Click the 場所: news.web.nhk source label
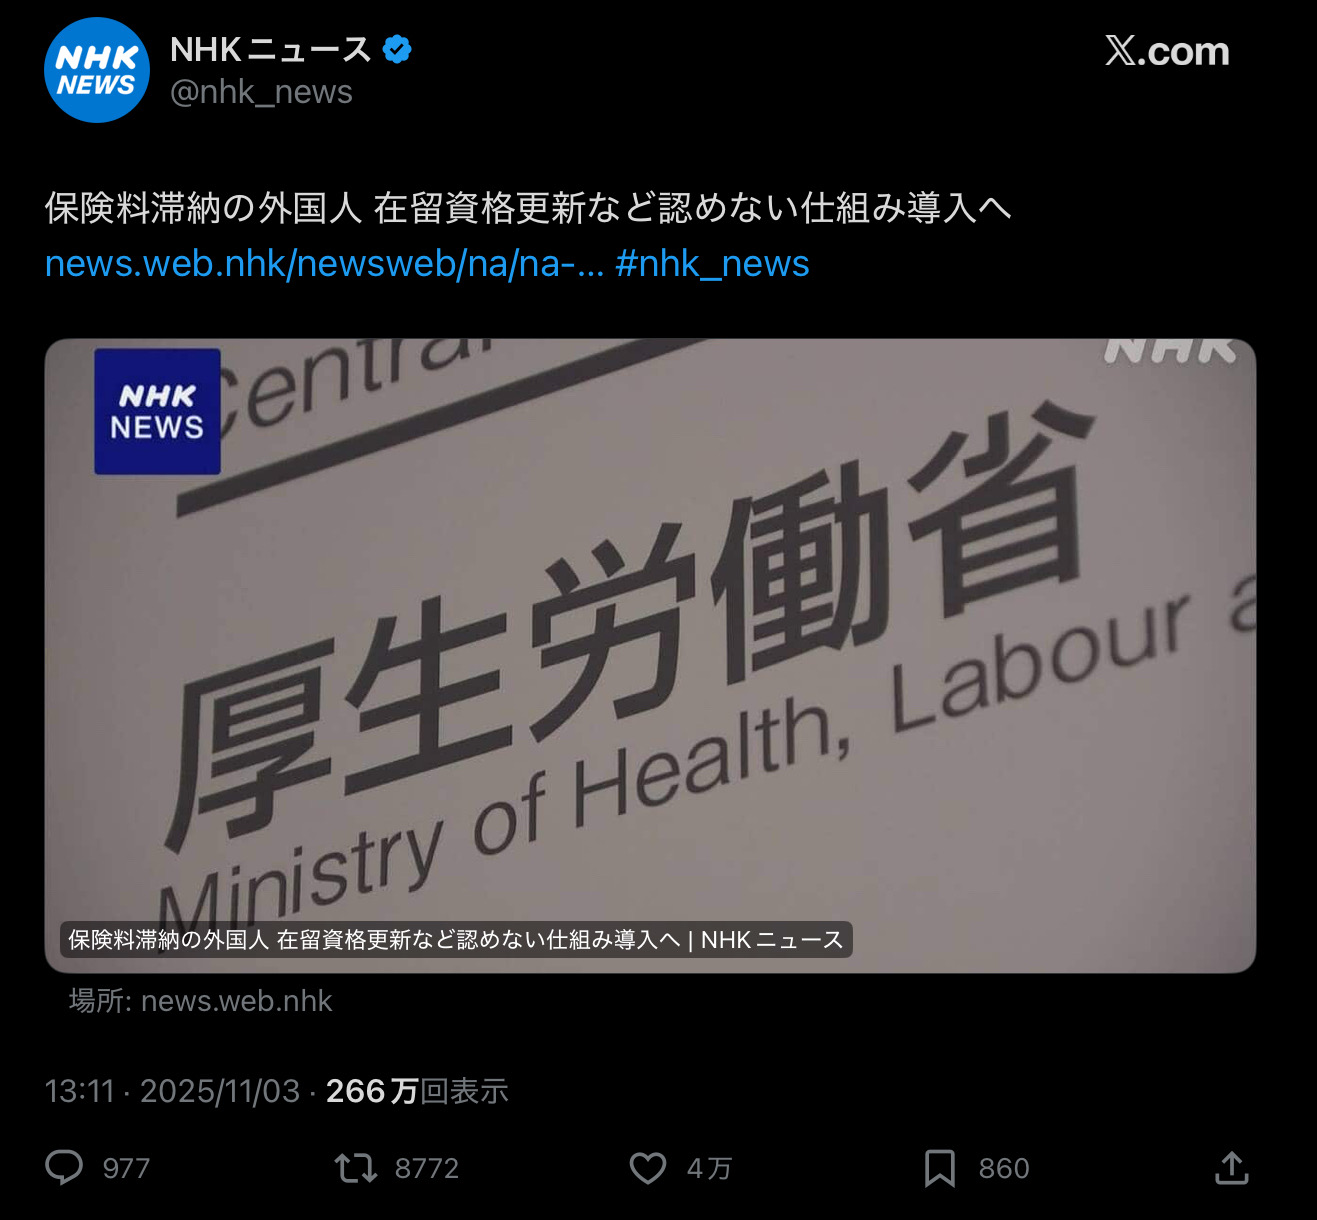1317x1220 pixels. [200, 1001]
